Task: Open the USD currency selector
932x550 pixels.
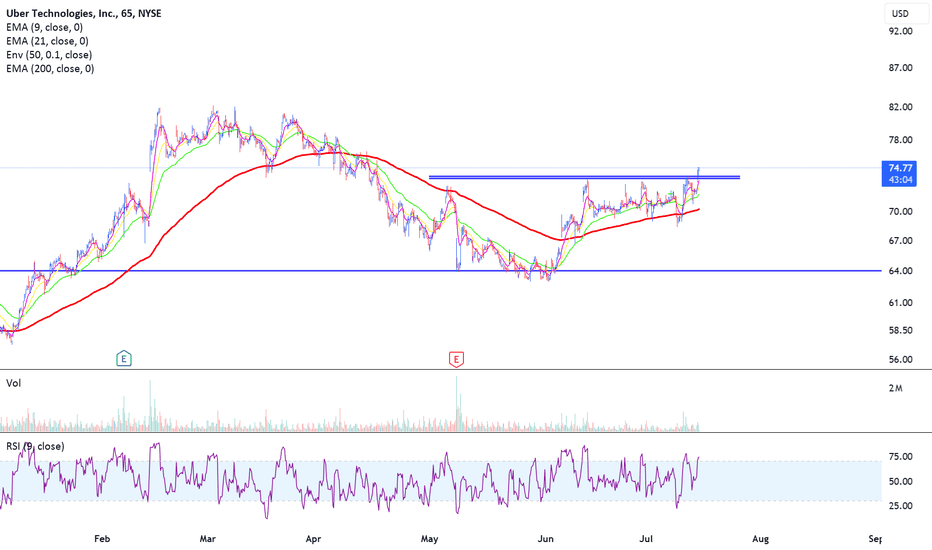Action: tap(905, 13)
